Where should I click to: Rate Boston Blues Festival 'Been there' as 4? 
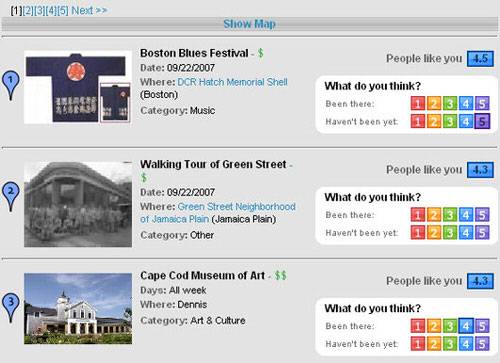click(466, 103)
